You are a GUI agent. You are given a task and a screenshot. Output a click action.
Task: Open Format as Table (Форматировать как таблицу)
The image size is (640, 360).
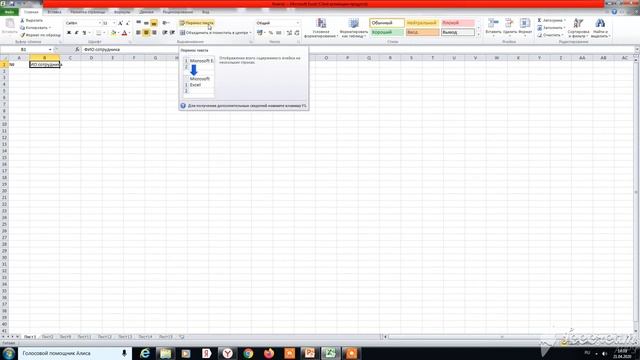click(353, 28)
